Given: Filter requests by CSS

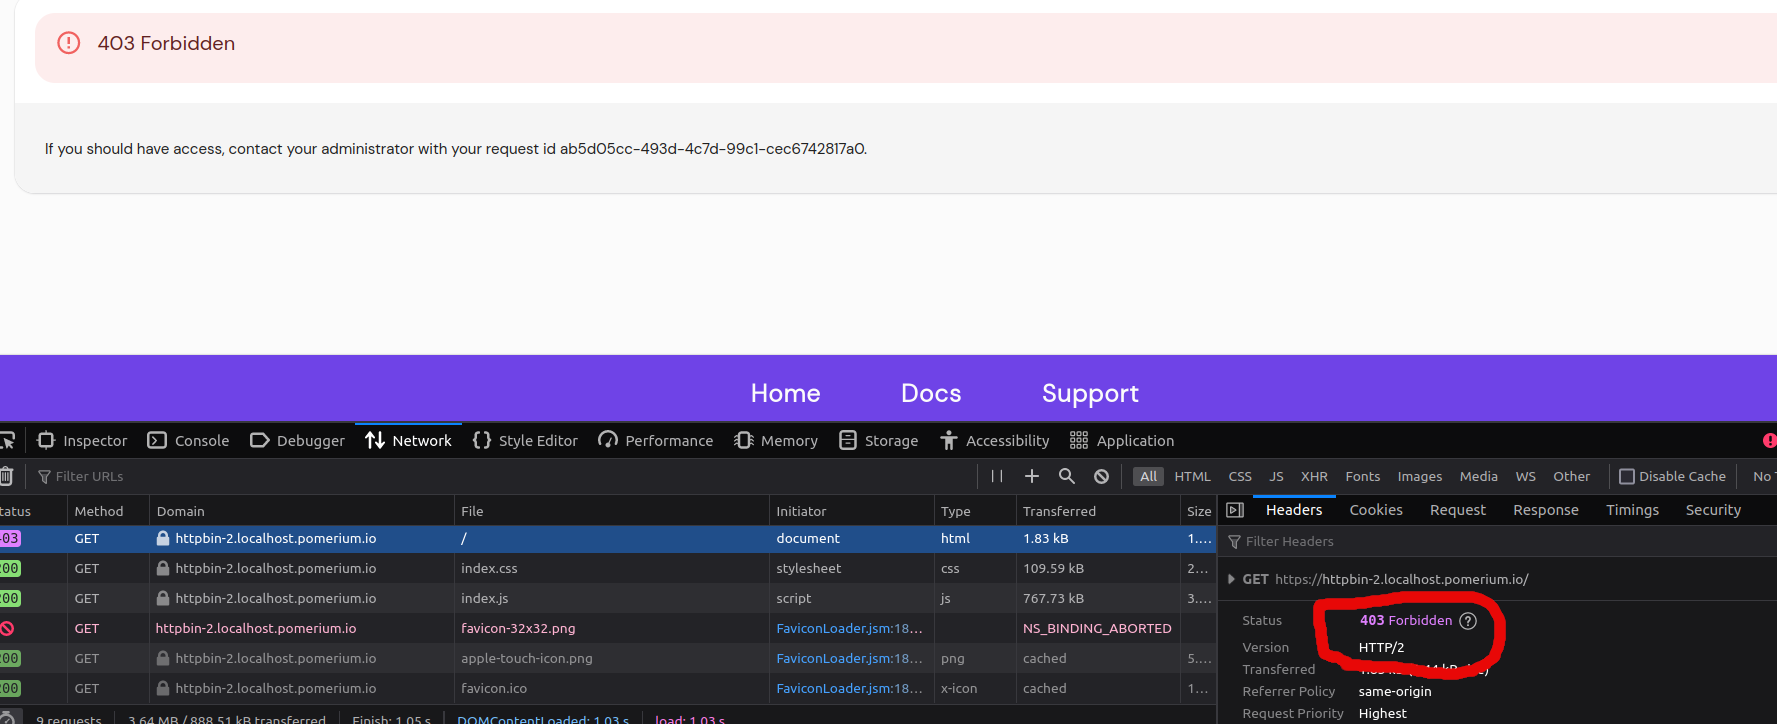Looking at the screenshot, I should [x=1240, y=476].
